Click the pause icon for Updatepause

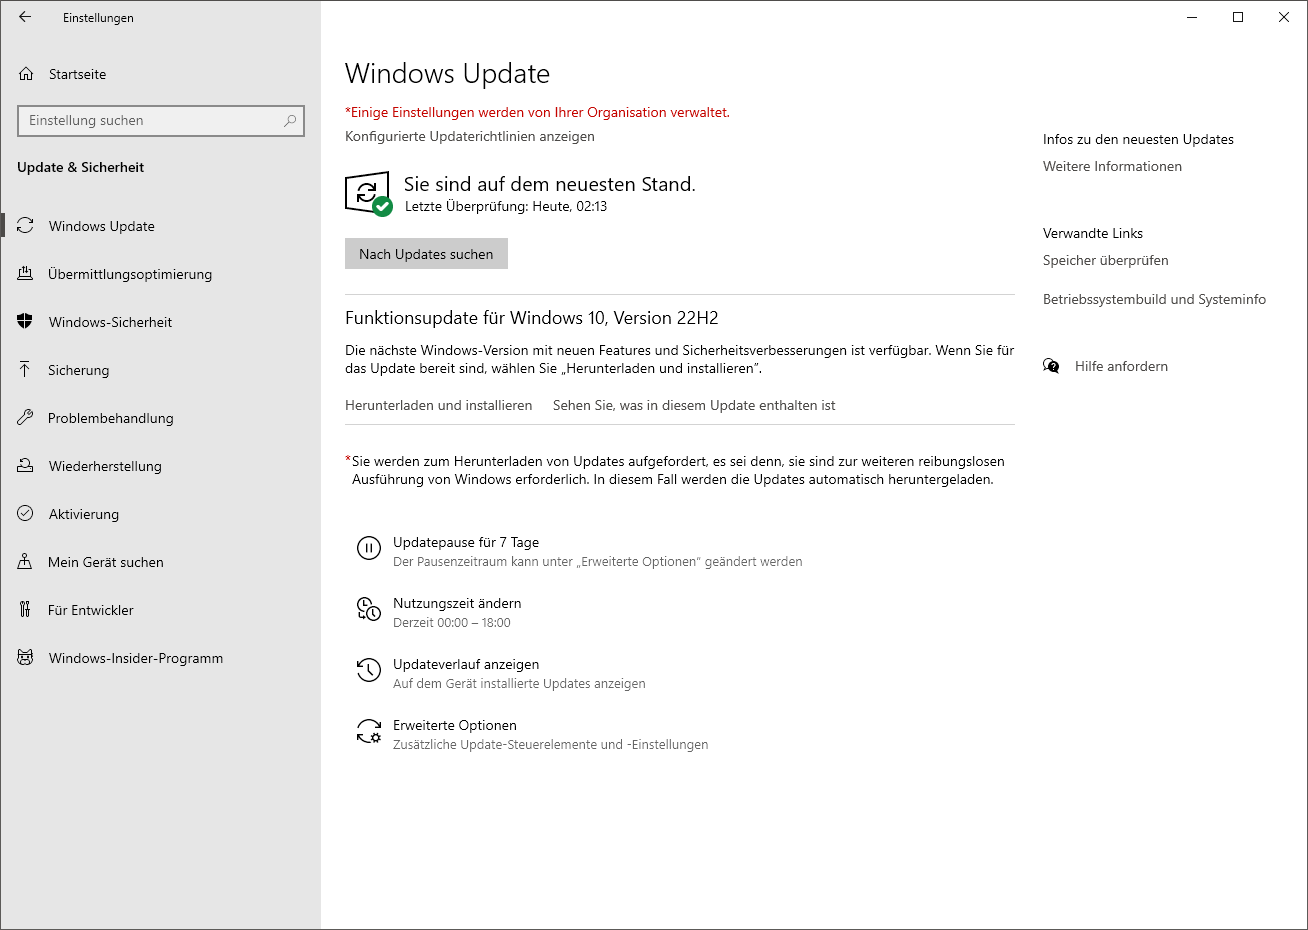[x=369, y=548]
